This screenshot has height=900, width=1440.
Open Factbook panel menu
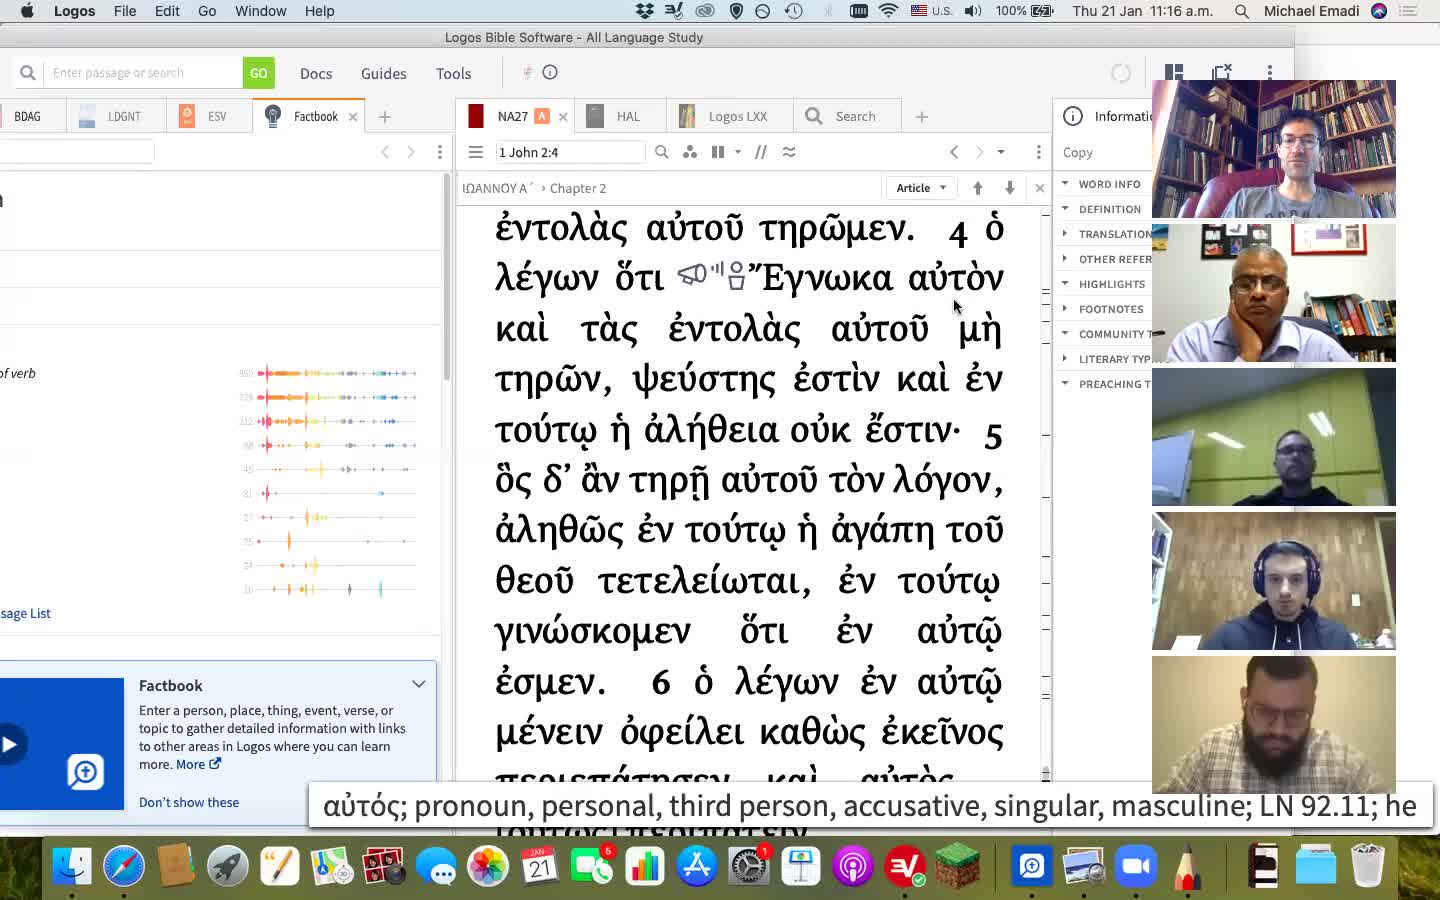coord(439,152)
